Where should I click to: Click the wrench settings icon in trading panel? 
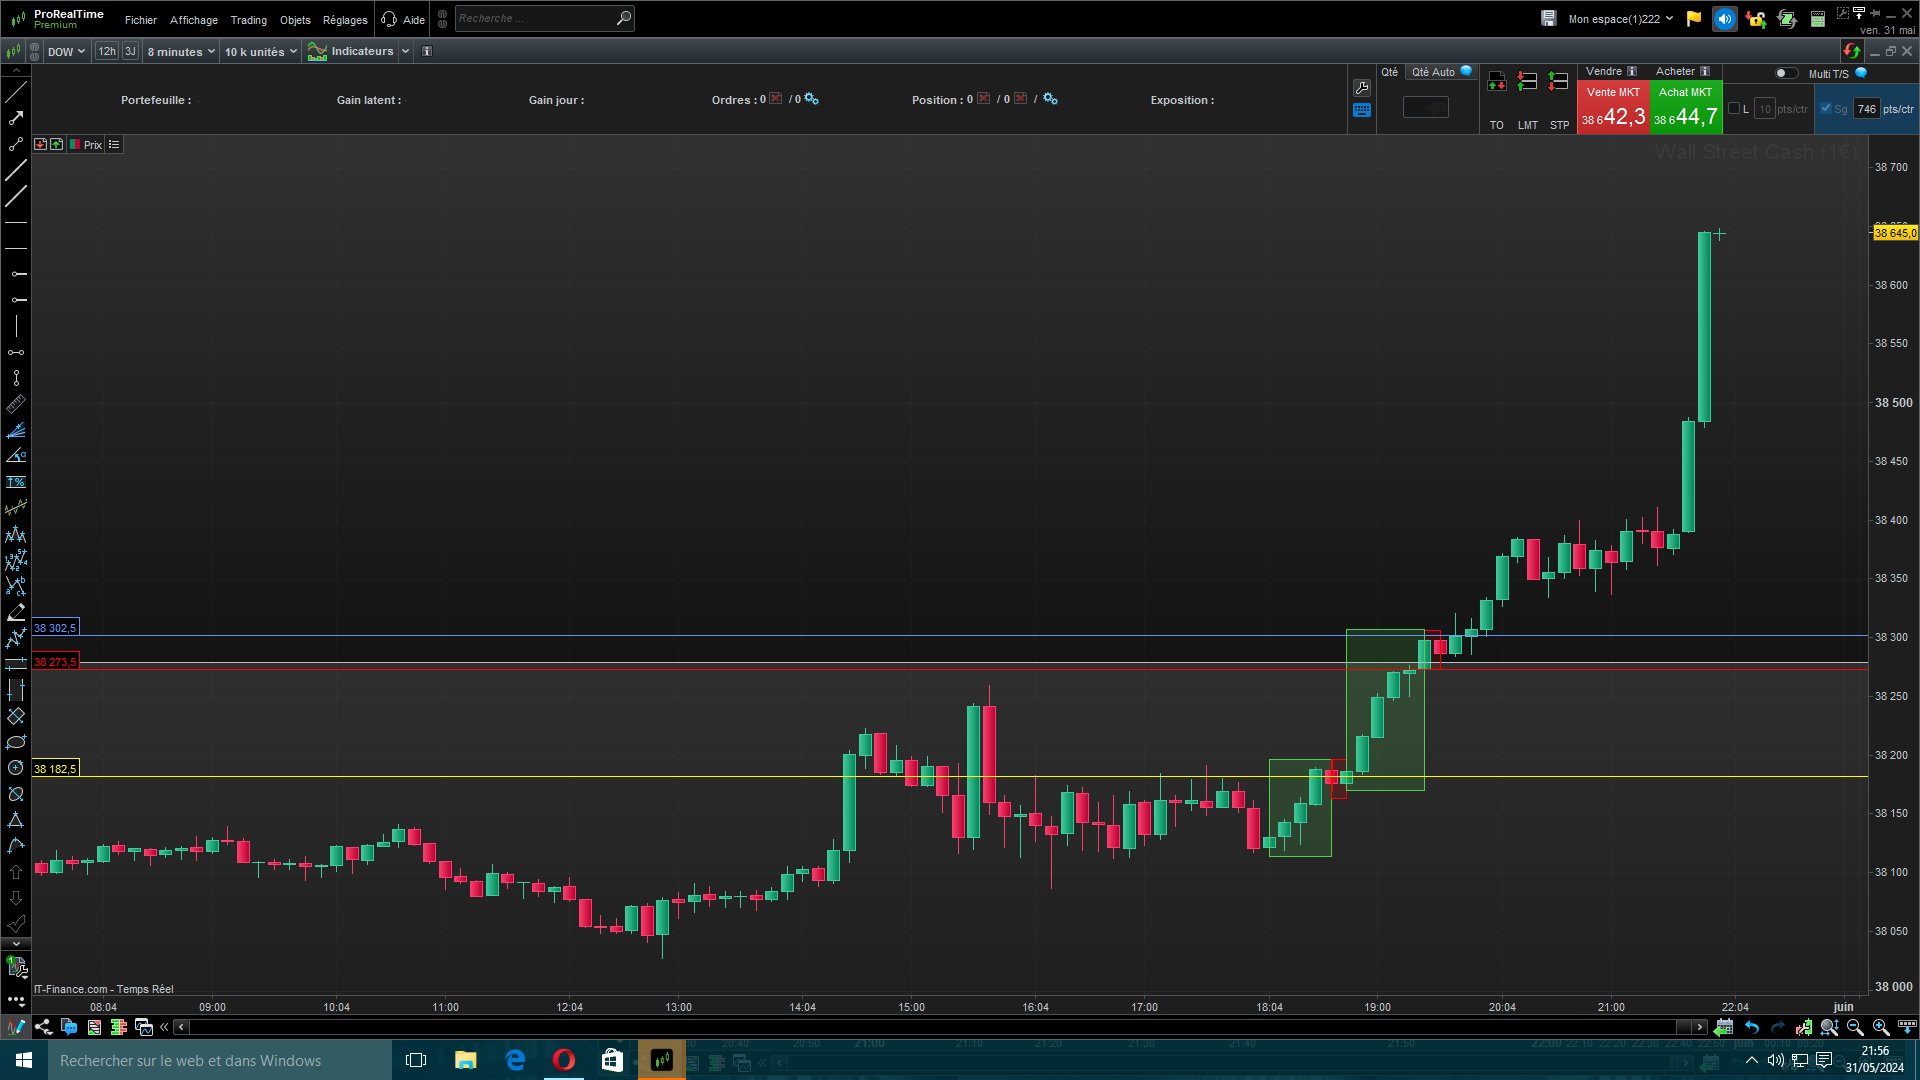tap(1362, 88)
